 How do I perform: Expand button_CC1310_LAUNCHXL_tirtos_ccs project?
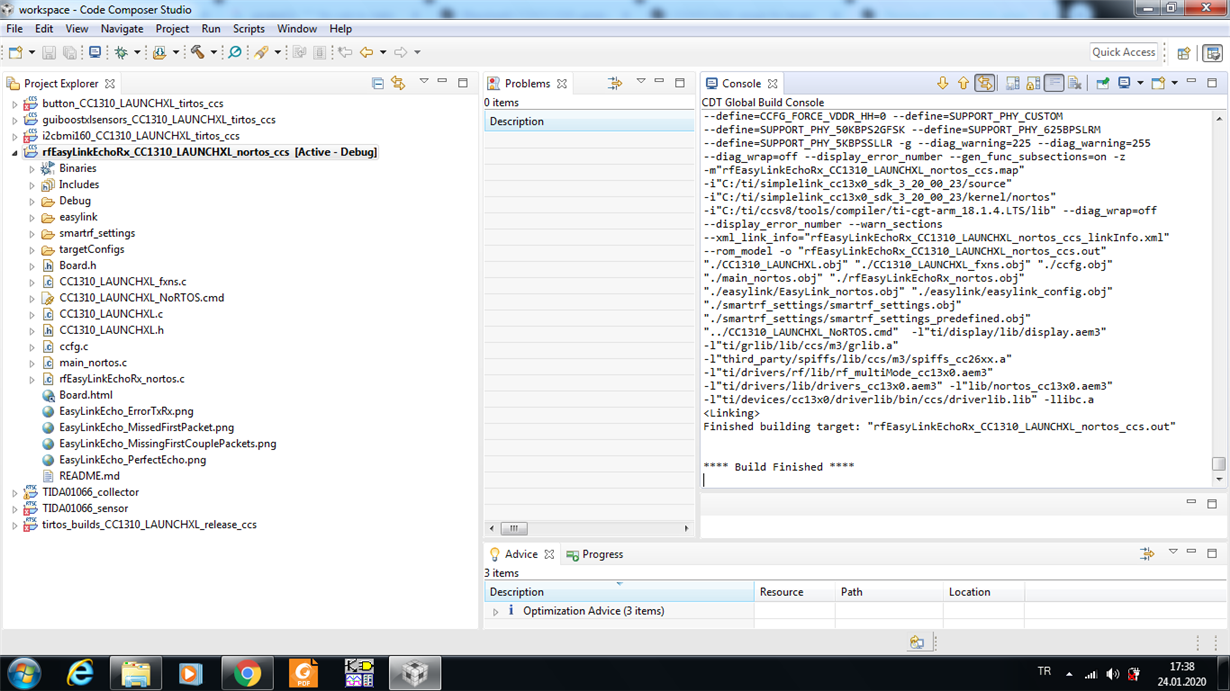pos(15,104)
